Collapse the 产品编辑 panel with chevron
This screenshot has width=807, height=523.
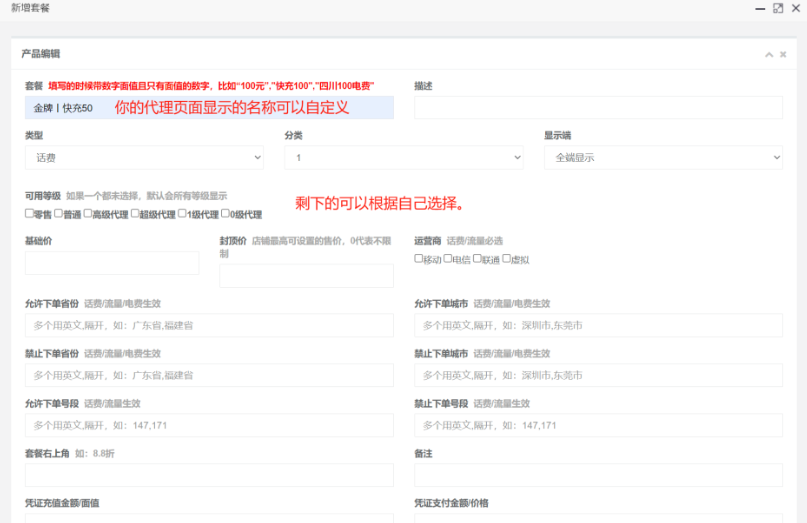coord(768,54)
